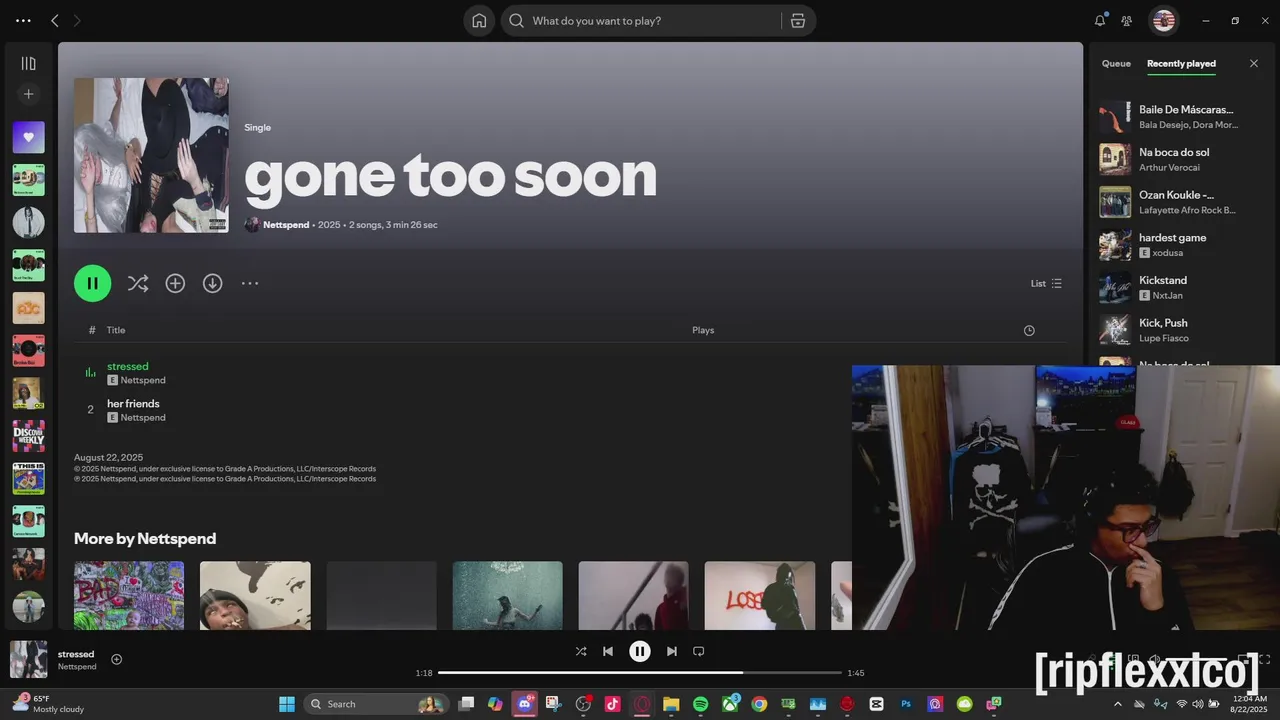Viewport: 1280px width, 720px height.
Task: Open more options for gone too soon
Action: 250,283
